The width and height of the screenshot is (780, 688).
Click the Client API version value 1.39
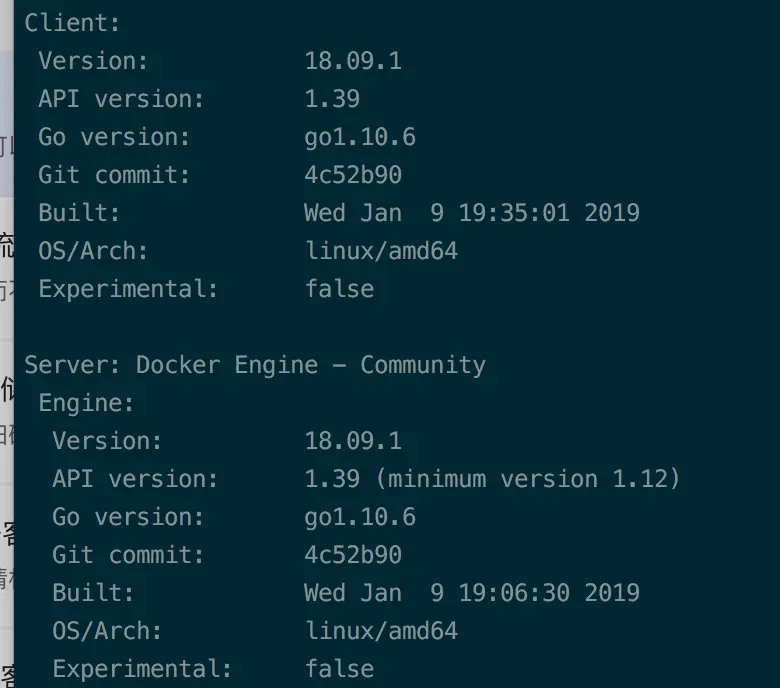(x=332, y=99)
